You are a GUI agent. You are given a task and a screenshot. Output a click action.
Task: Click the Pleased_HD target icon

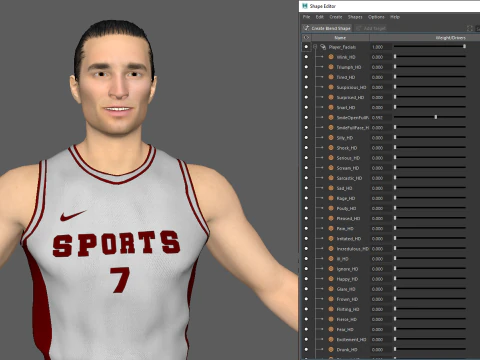[x=331, y=218]
